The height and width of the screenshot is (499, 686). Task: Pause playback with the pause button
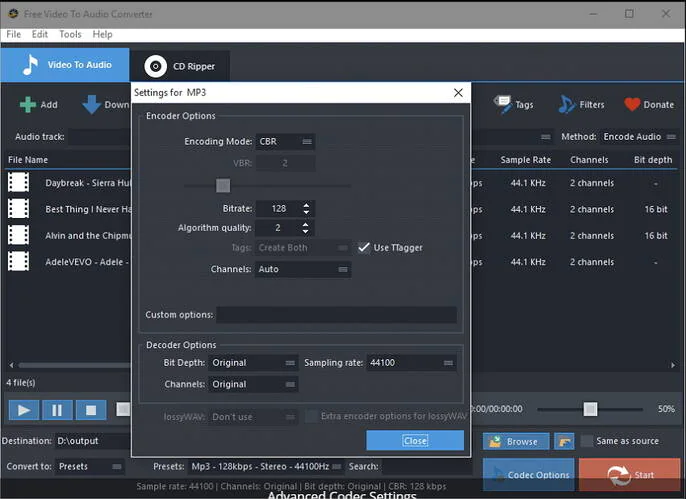point(57,410)
